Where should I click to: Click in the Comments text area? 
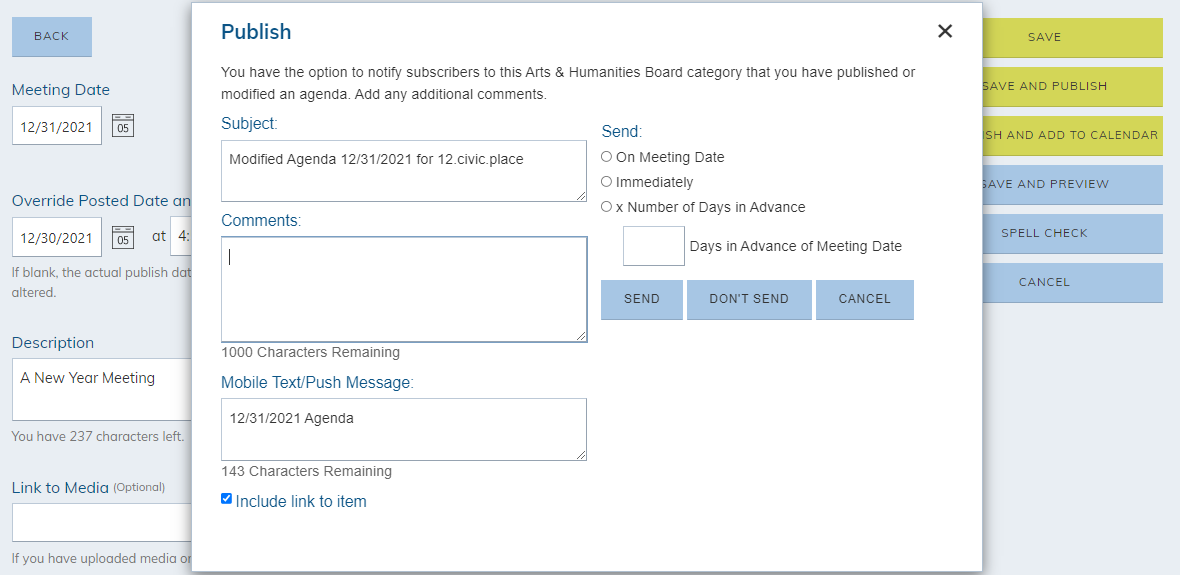[404, 290]
